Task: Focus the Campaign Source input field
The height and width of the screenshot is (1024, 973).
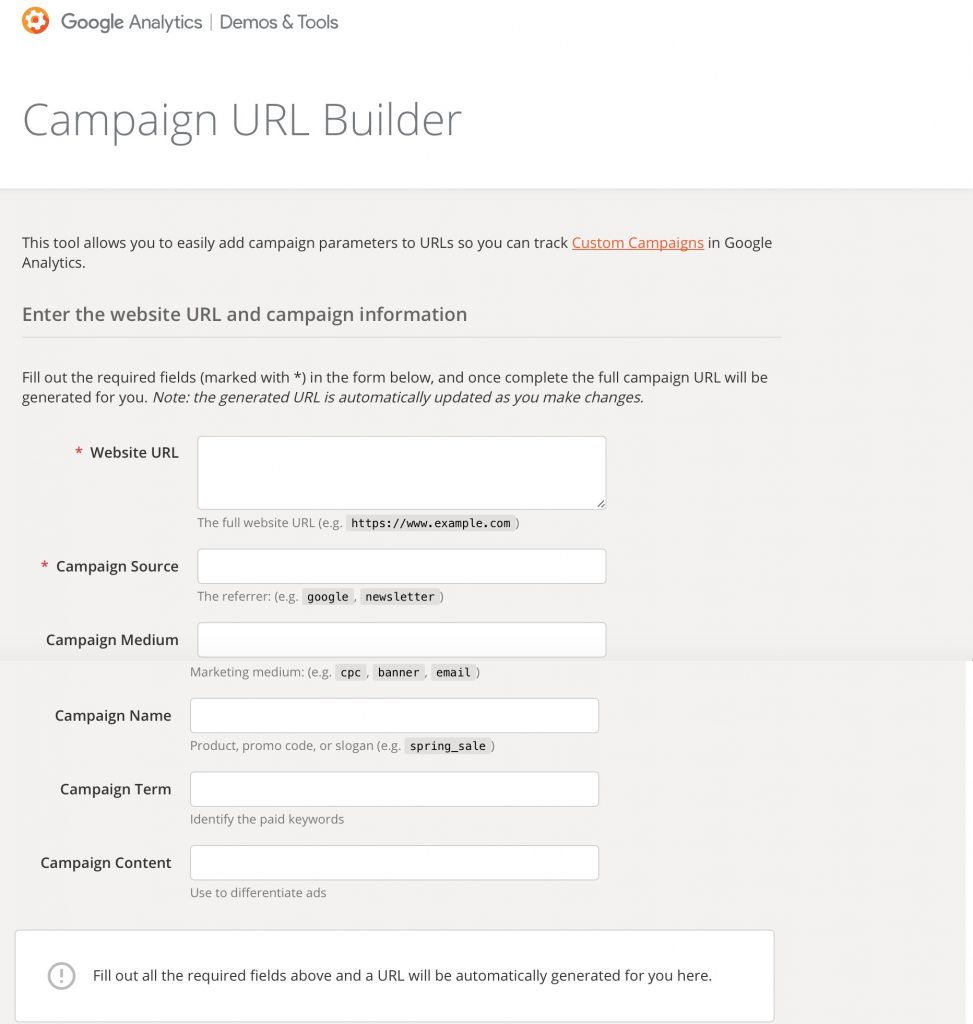Action: [x=402, y=566]
